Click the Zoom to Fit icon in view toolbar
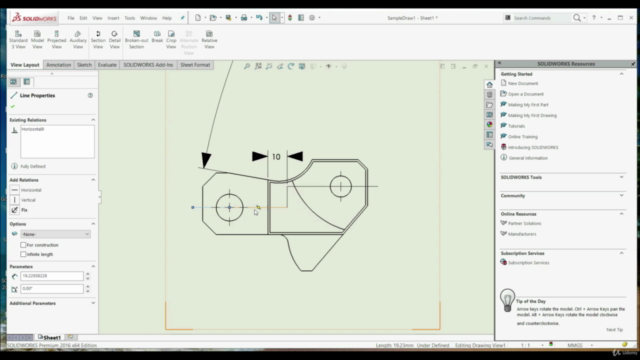This screenshot has height=360, width=640. [247, 66]
